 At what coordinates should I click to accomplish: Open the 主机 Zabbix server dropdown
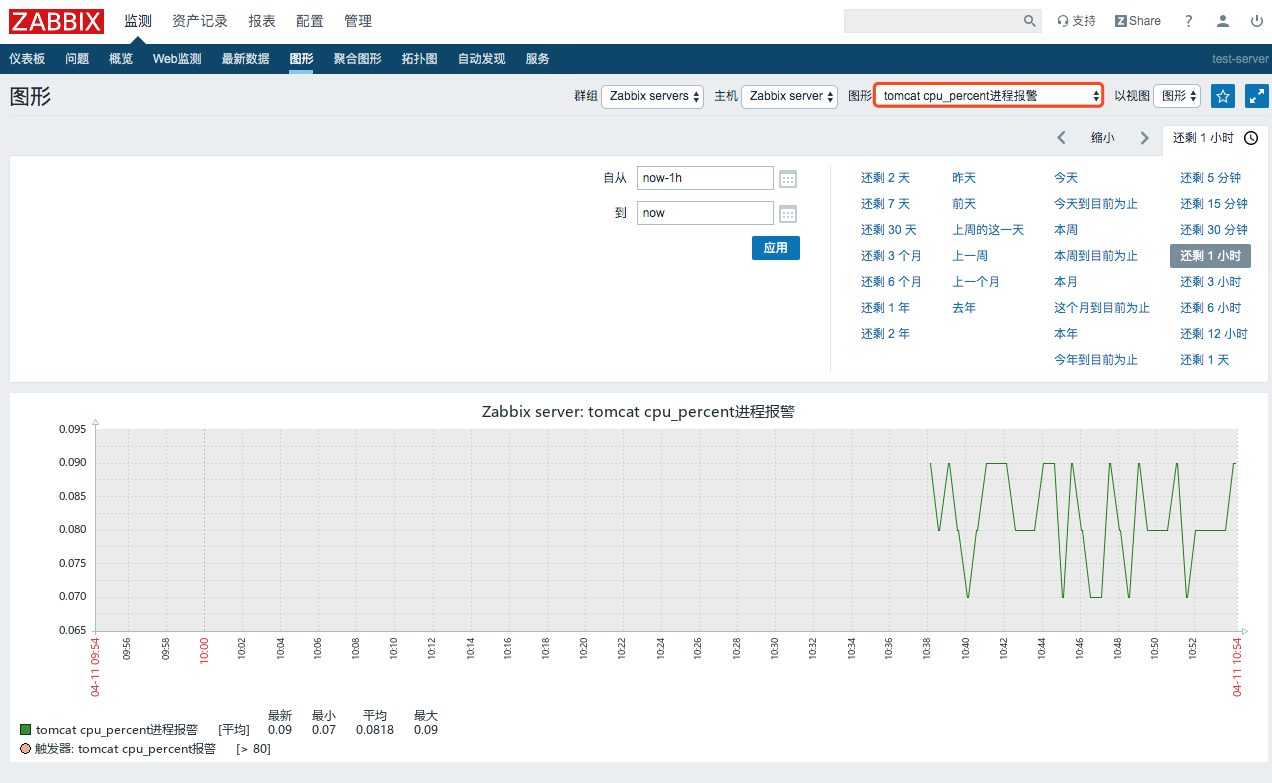(789, 96)
